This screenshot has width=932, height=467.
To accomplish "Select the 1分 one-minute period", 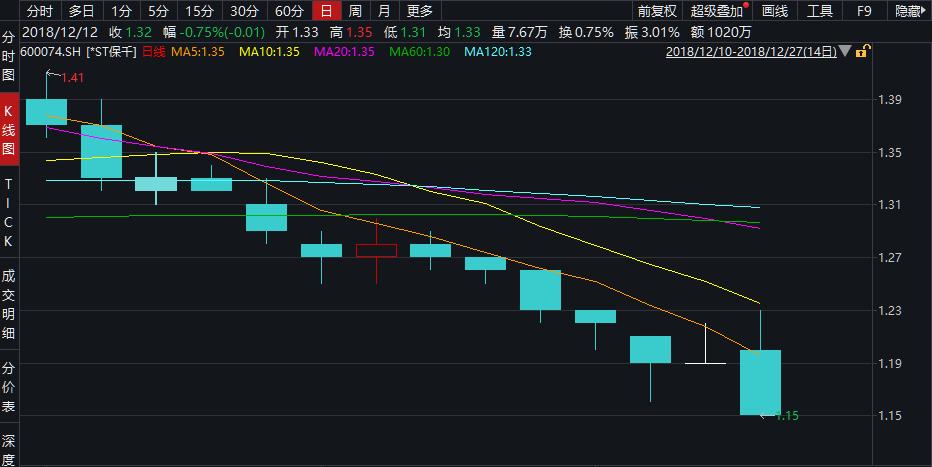I will pyautogui.click(x=121, y=11).
